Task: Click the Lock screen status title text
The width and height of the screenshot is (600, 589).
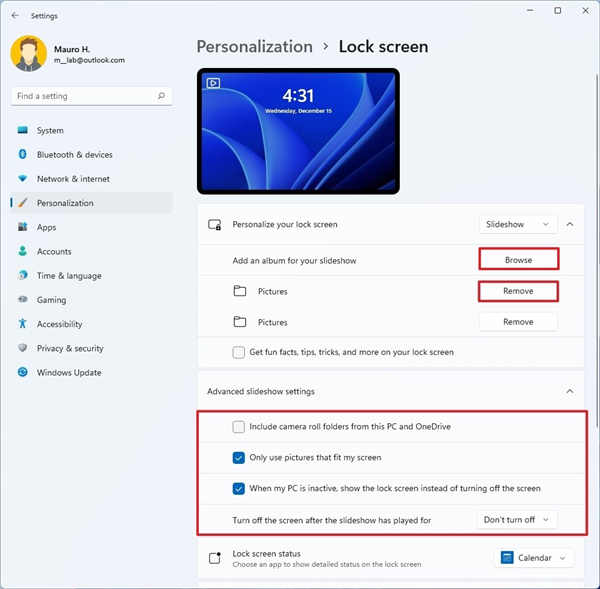Action: click(x=266, y=553)
